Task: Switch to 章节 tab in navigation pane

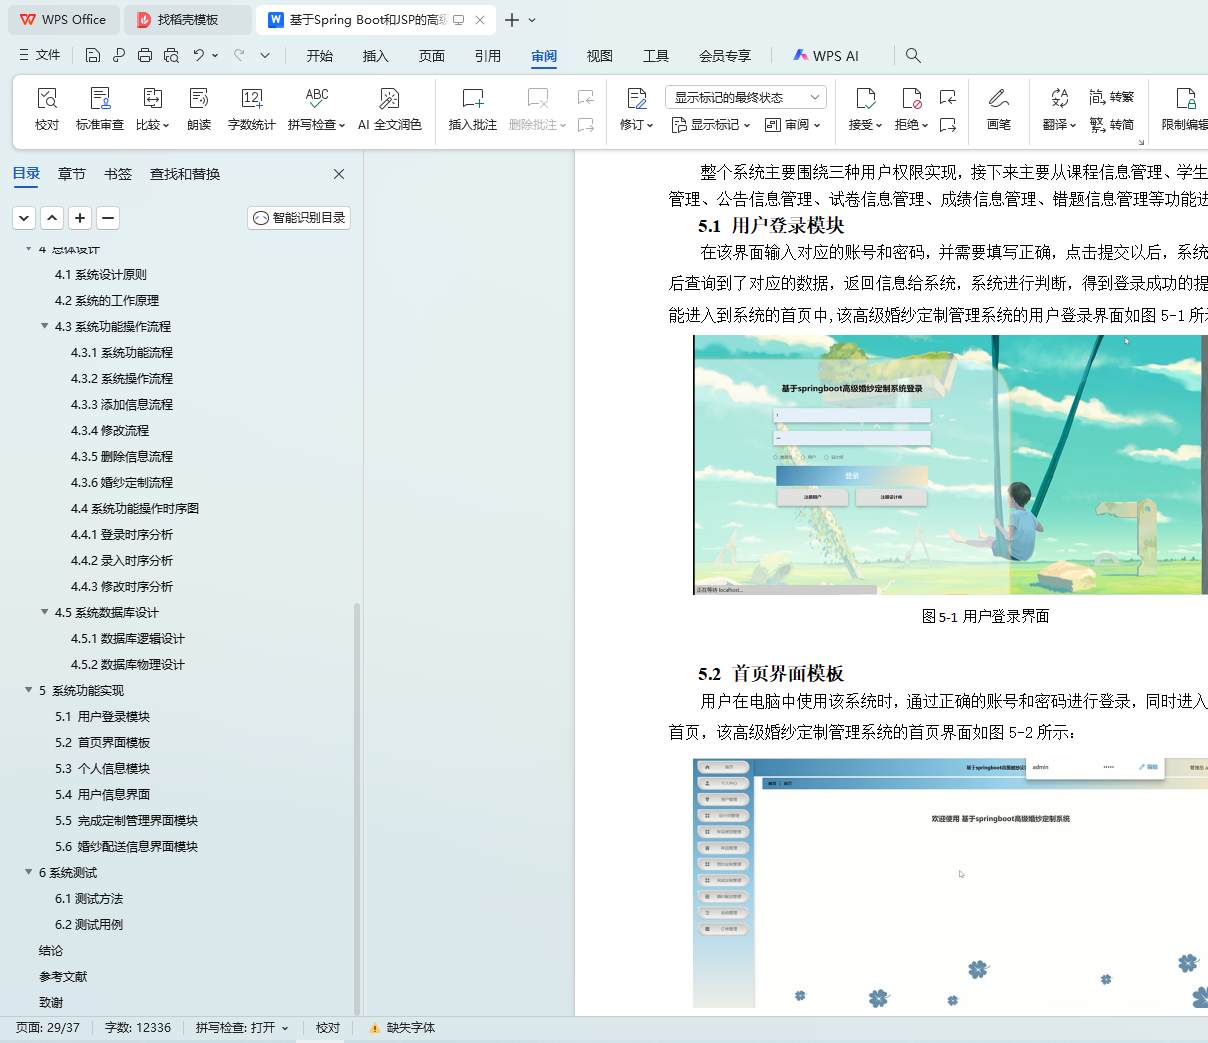Action: tap(72, 174)
